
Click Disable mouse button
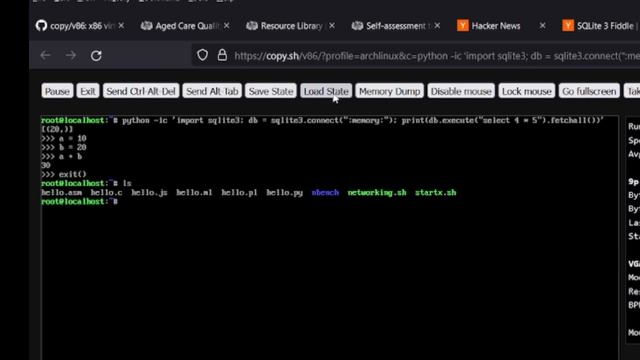[461, 91]
